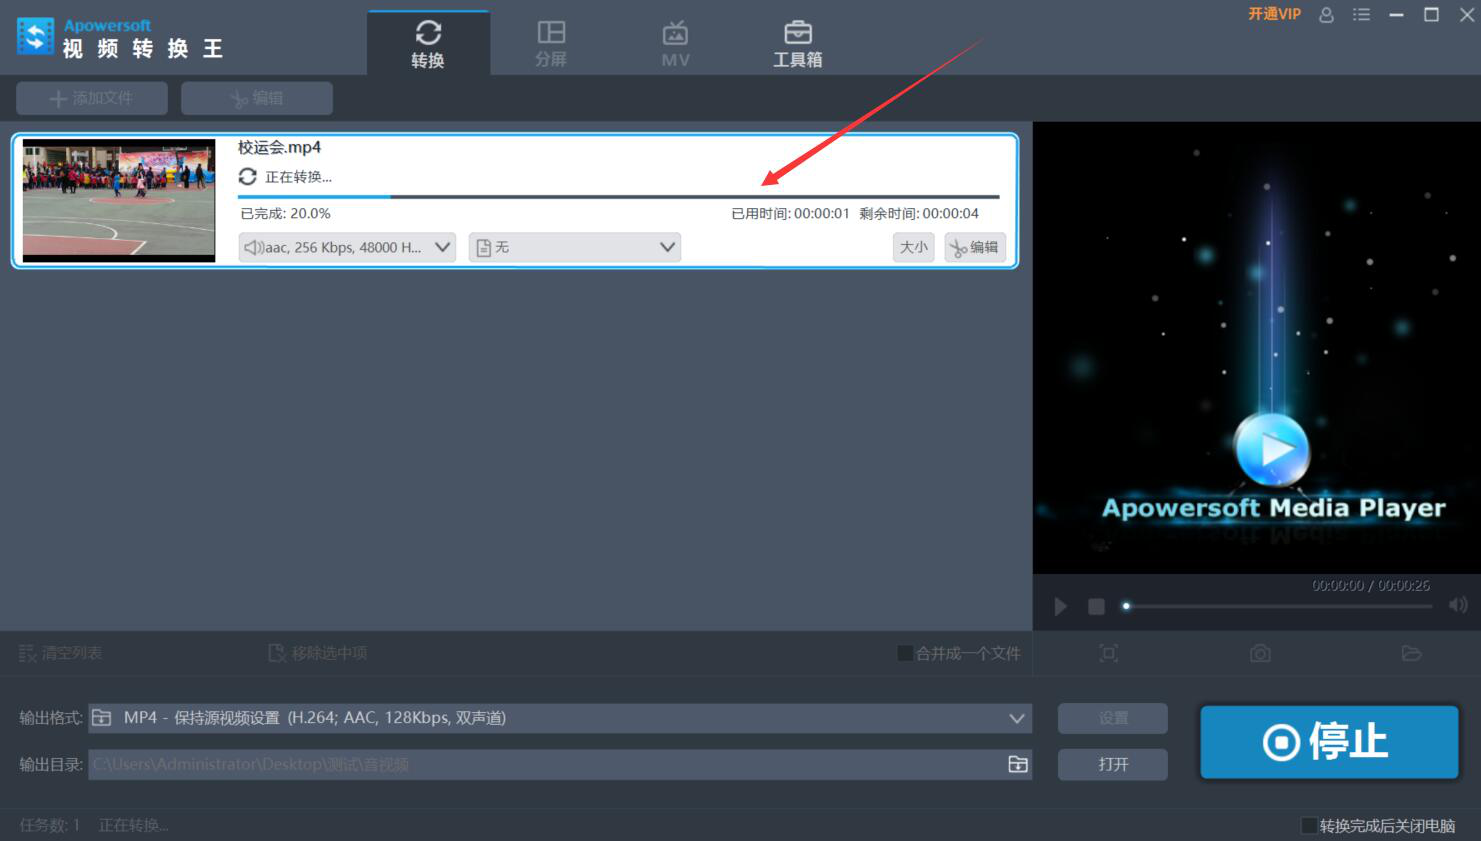
Task: Click the 大小 button
Action: tap(913, 247)
